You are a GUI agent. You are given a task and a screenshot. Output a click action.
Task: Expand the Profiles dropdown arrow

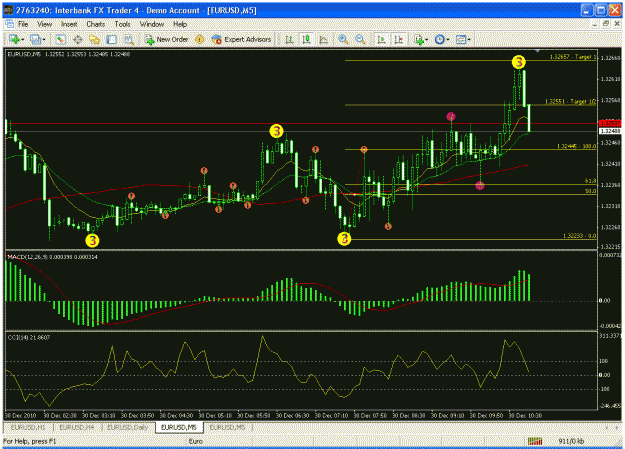[x=44, y=39]
